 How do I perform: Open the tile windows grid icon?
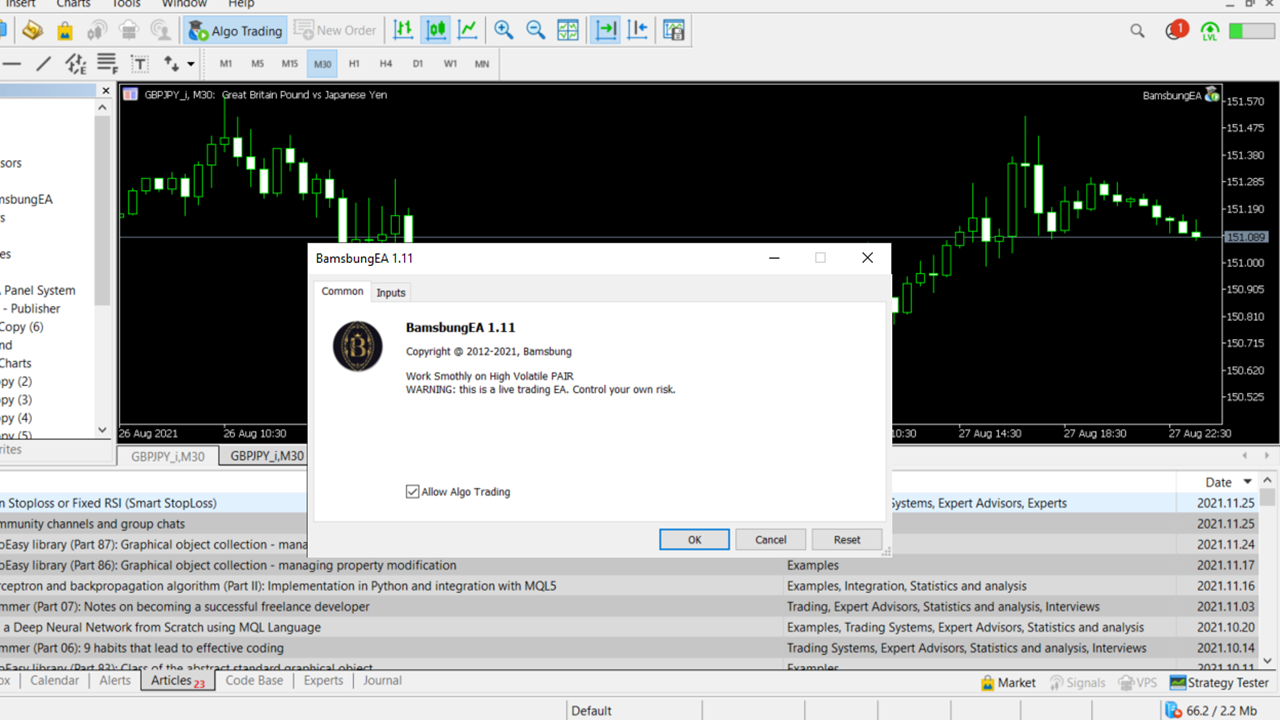(568, 31)
